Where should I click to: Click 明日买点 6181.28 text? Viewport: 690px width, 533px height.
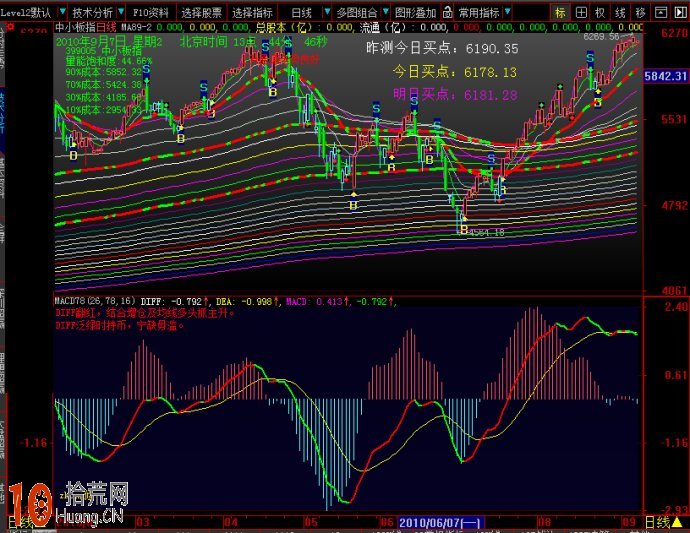(x=455, y=95)
